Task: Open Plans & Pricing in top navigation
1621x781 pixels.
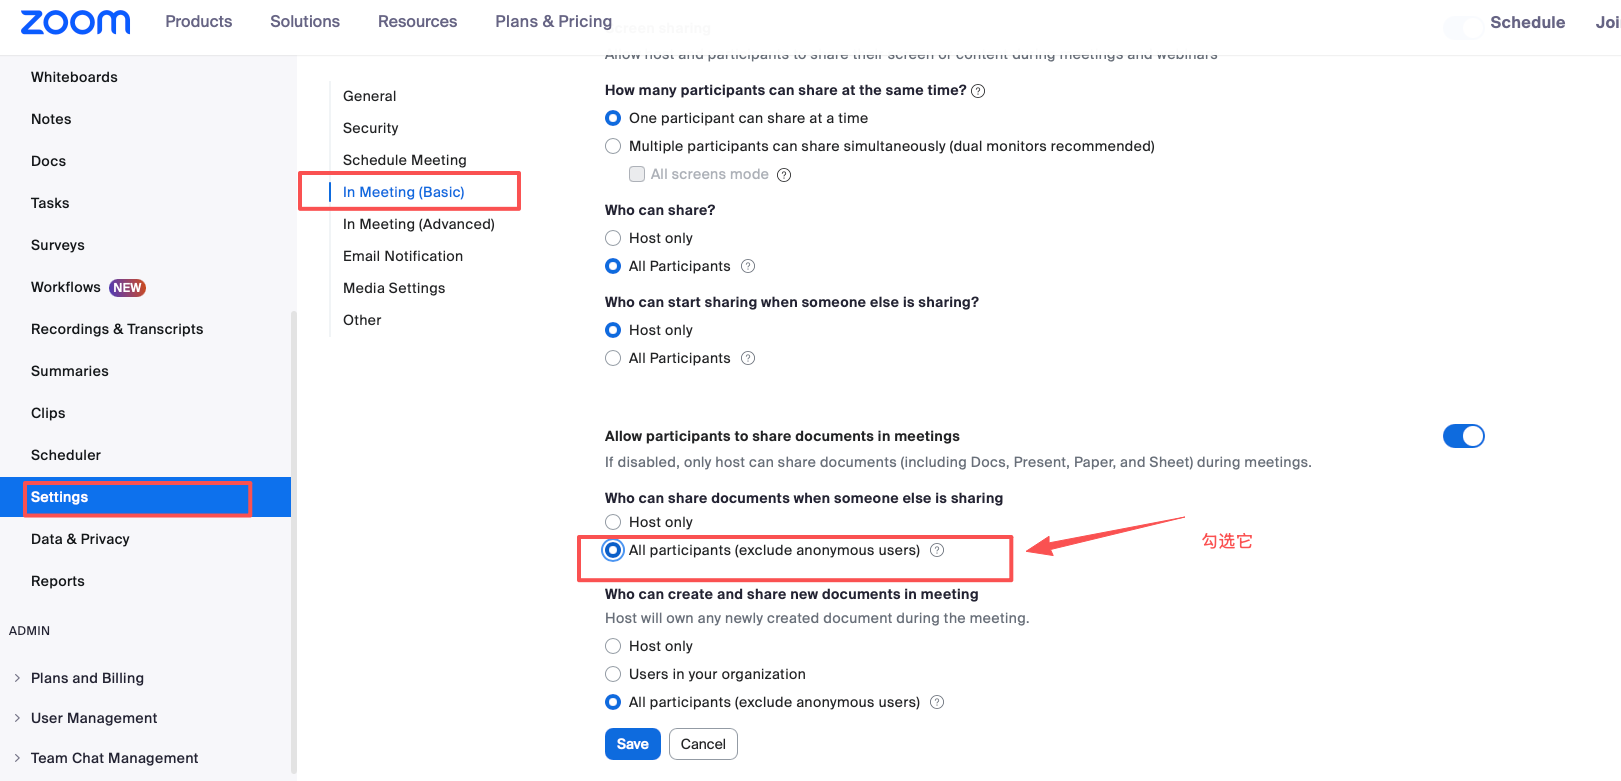Action: [x=553, y=22]
